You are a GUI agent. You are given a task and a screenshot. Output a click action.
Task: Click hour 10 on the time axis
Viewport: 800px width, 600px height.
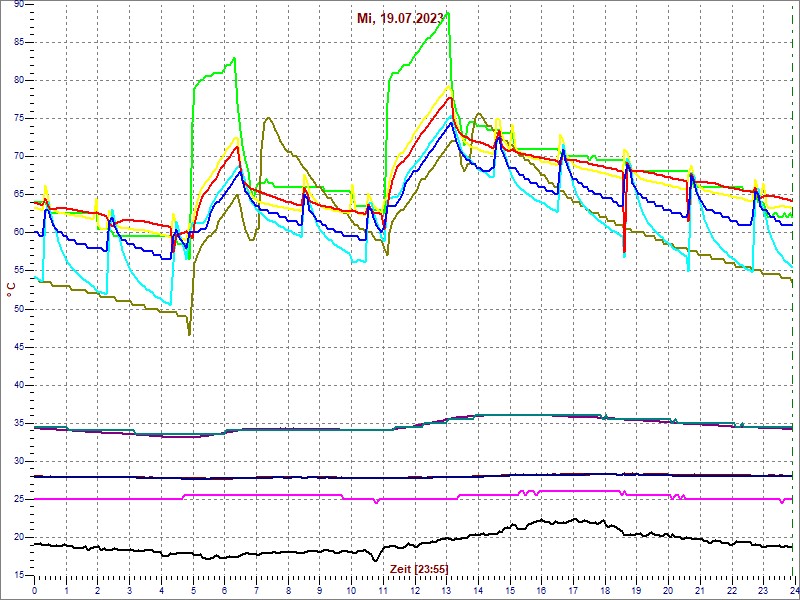point(352,590)
